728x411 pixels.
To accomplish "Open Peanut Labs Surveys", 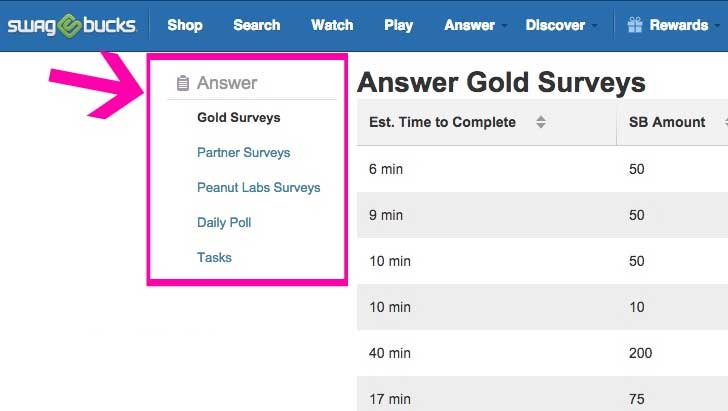I will click(259, 187).
